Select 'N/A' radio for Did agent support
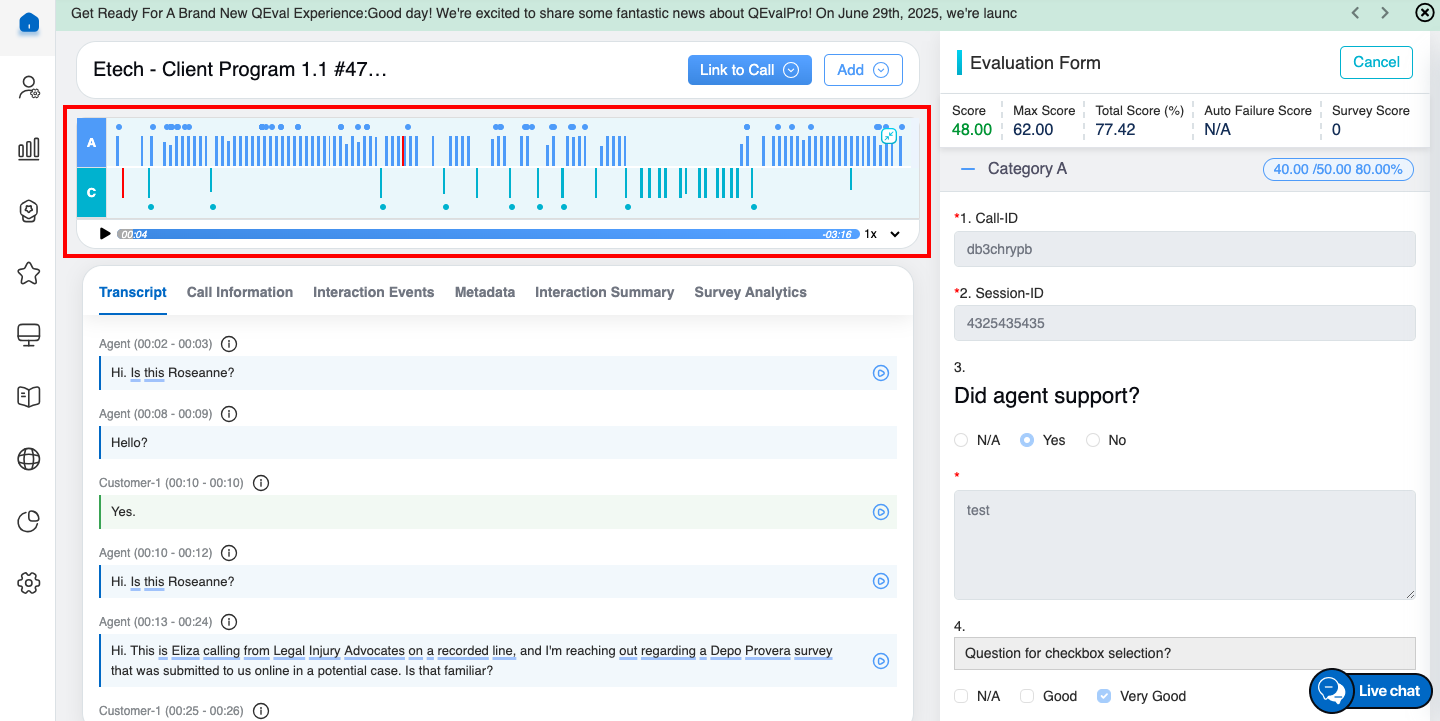 click(961, 440)
